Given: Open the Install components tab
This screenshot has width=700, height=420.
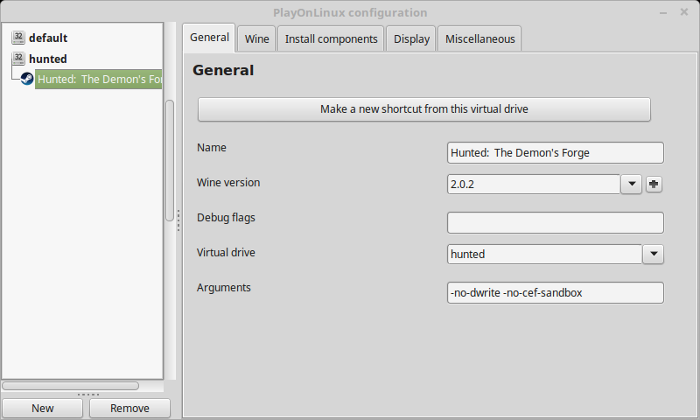Looking at the screenshot, I should 331,39.
